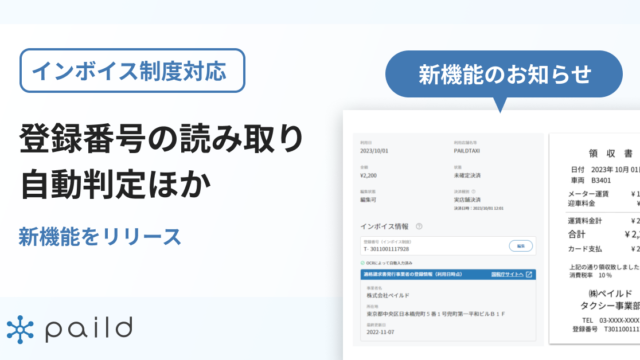Click the OCR auto-input status text

[x=389, y=263]
